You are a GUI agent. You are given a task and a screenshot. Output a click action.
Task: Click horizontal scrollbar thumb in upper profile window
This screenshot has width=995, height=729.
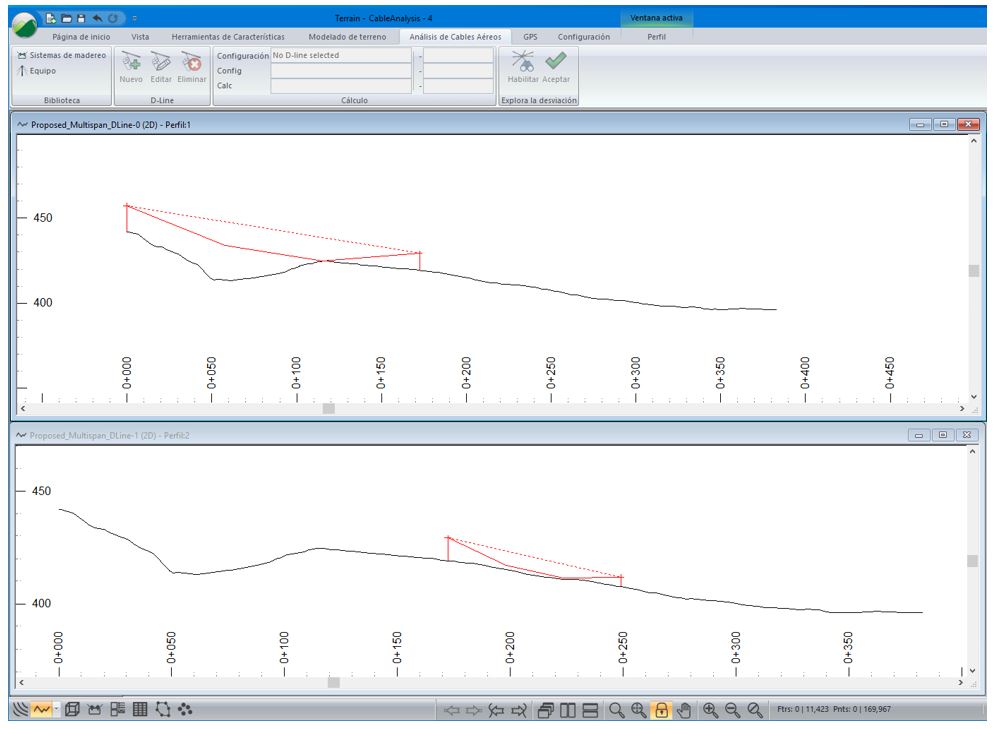click(328, 409)
